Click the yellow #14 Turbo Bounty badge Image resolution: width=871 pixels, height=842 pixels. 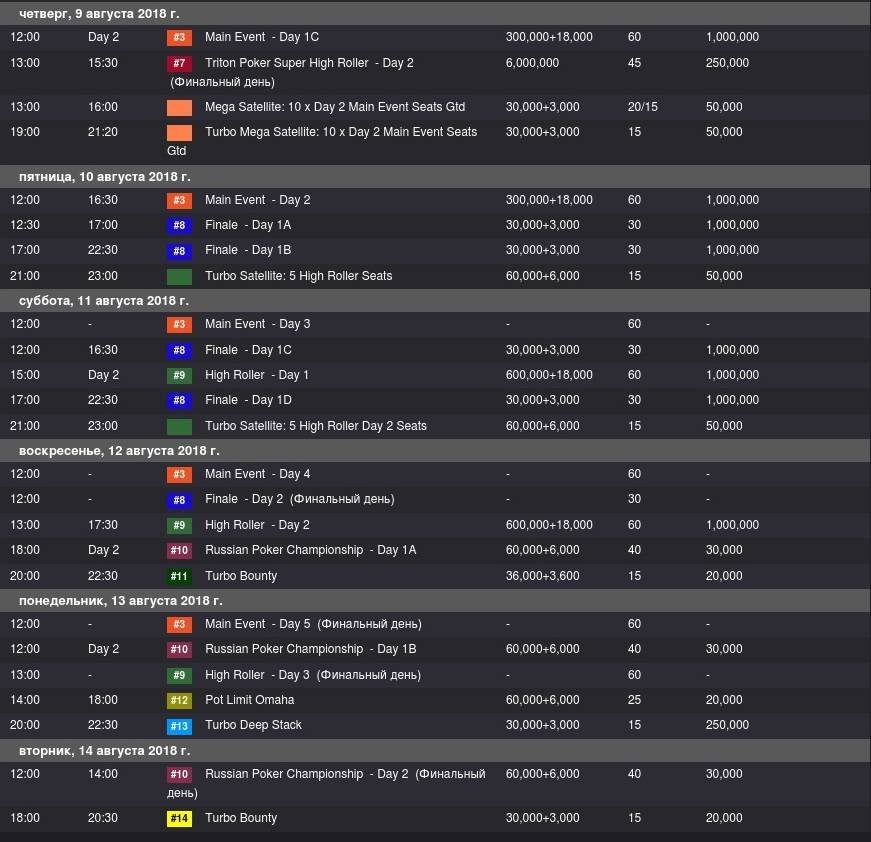(x=179, y=818)
